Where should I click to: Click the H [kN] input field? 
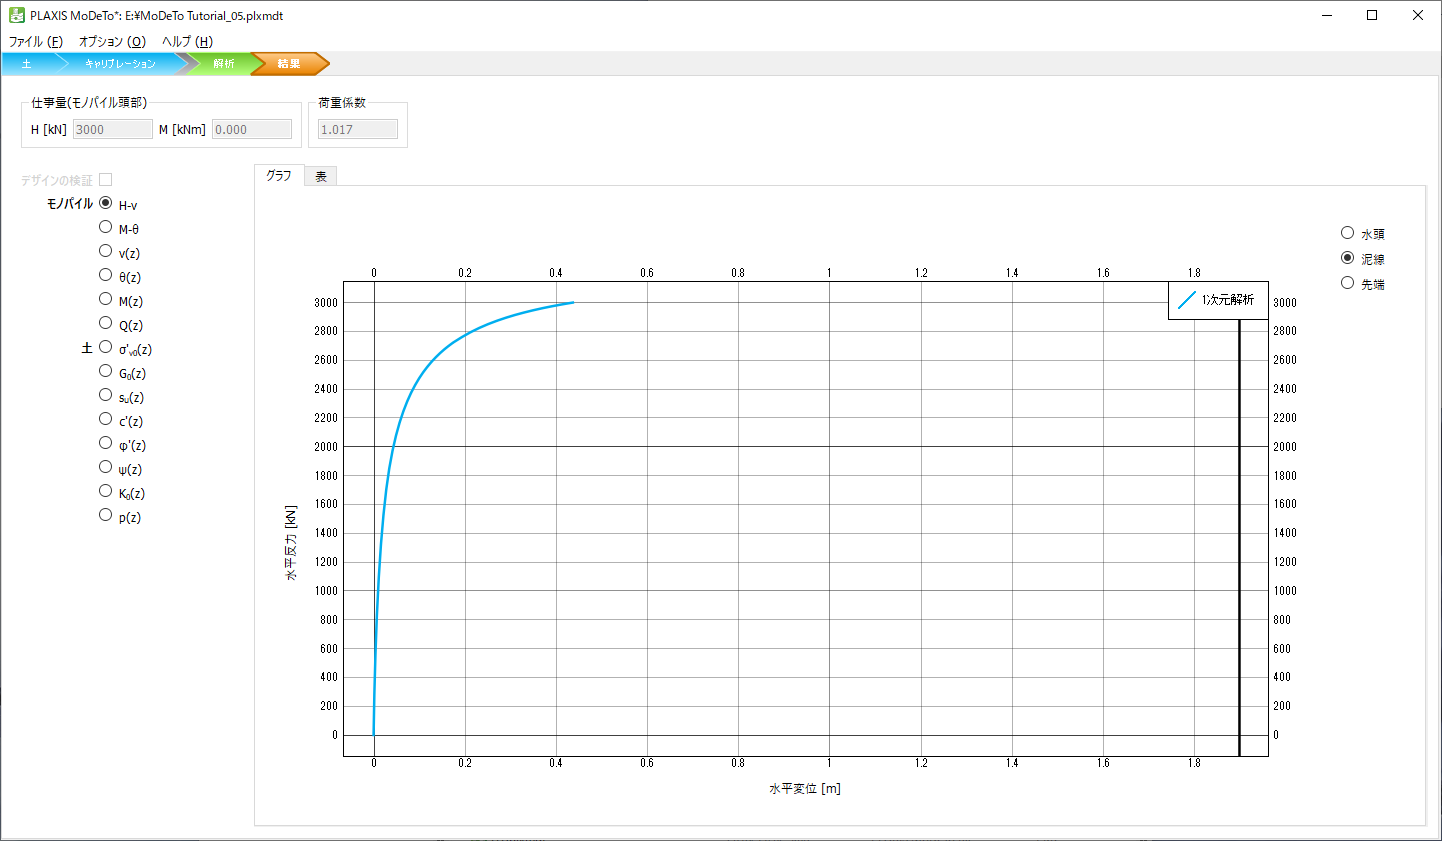(x=112, y=129)
